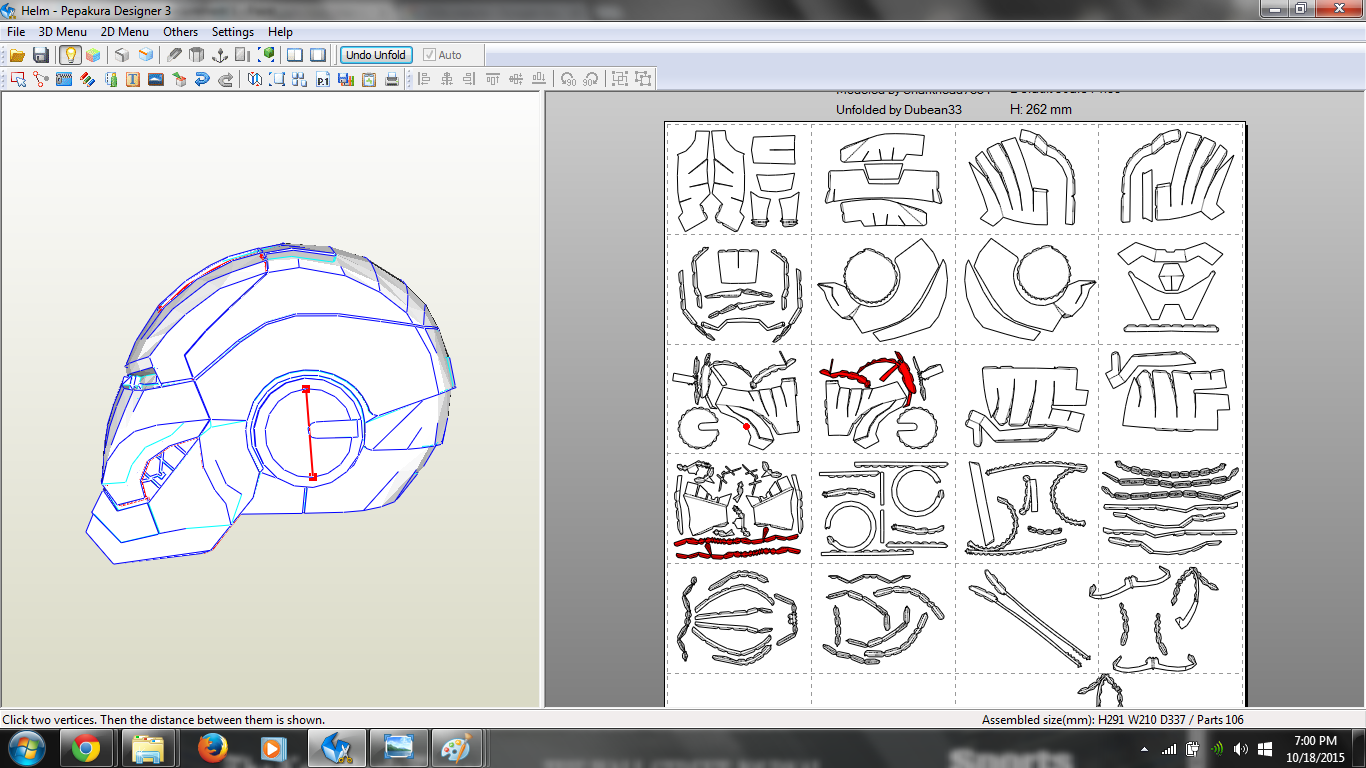Screen dimensions: 1366x768
Task: Select the T input text tool
Action: (132, 79)
